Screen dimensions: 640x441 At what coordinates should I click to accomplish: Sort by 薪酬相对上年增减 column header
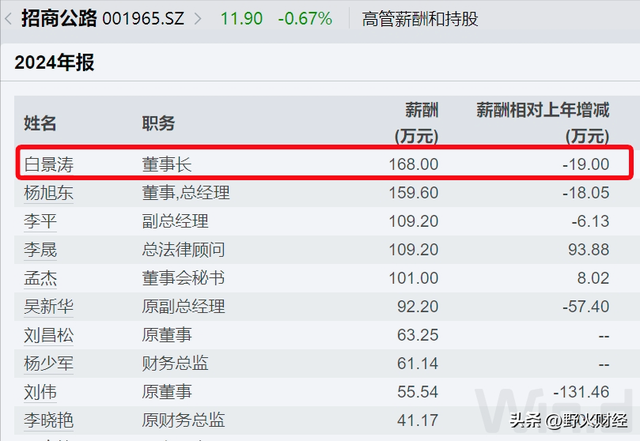pos(543,123)
